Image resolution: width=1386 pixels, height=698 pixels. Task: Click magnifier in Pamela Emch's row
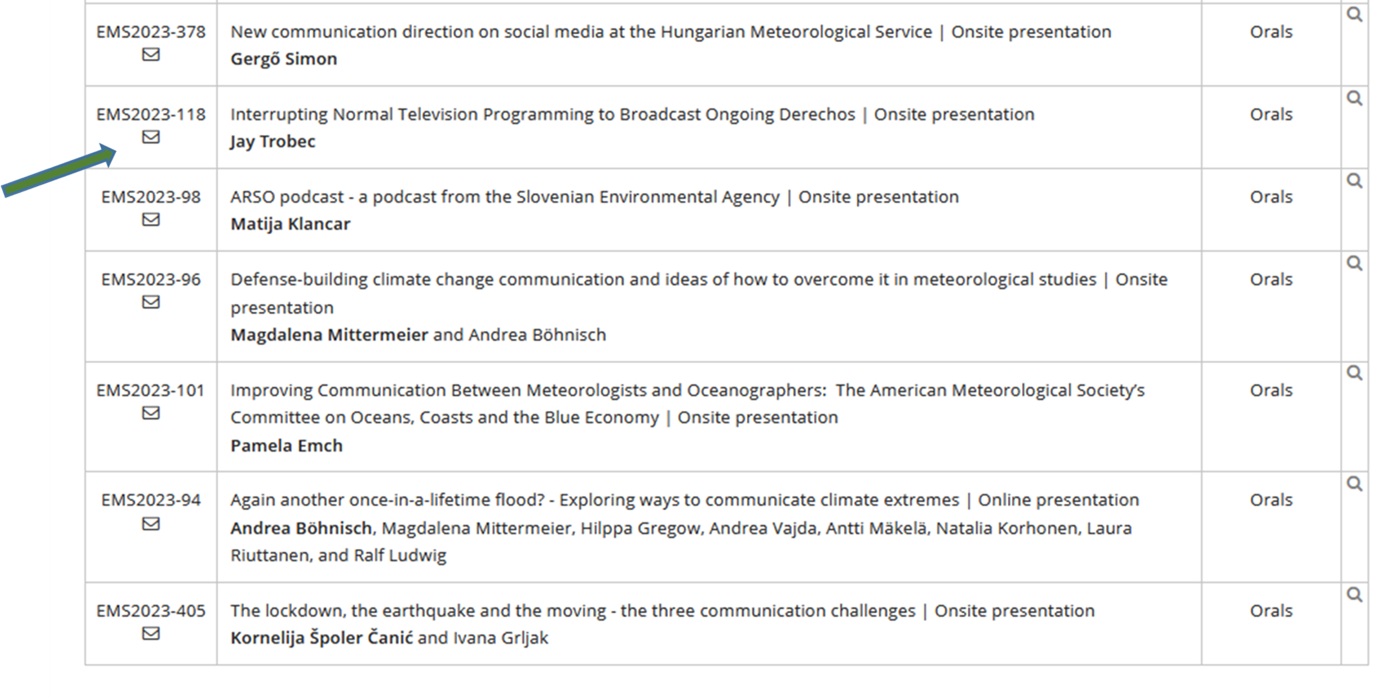1354,373
